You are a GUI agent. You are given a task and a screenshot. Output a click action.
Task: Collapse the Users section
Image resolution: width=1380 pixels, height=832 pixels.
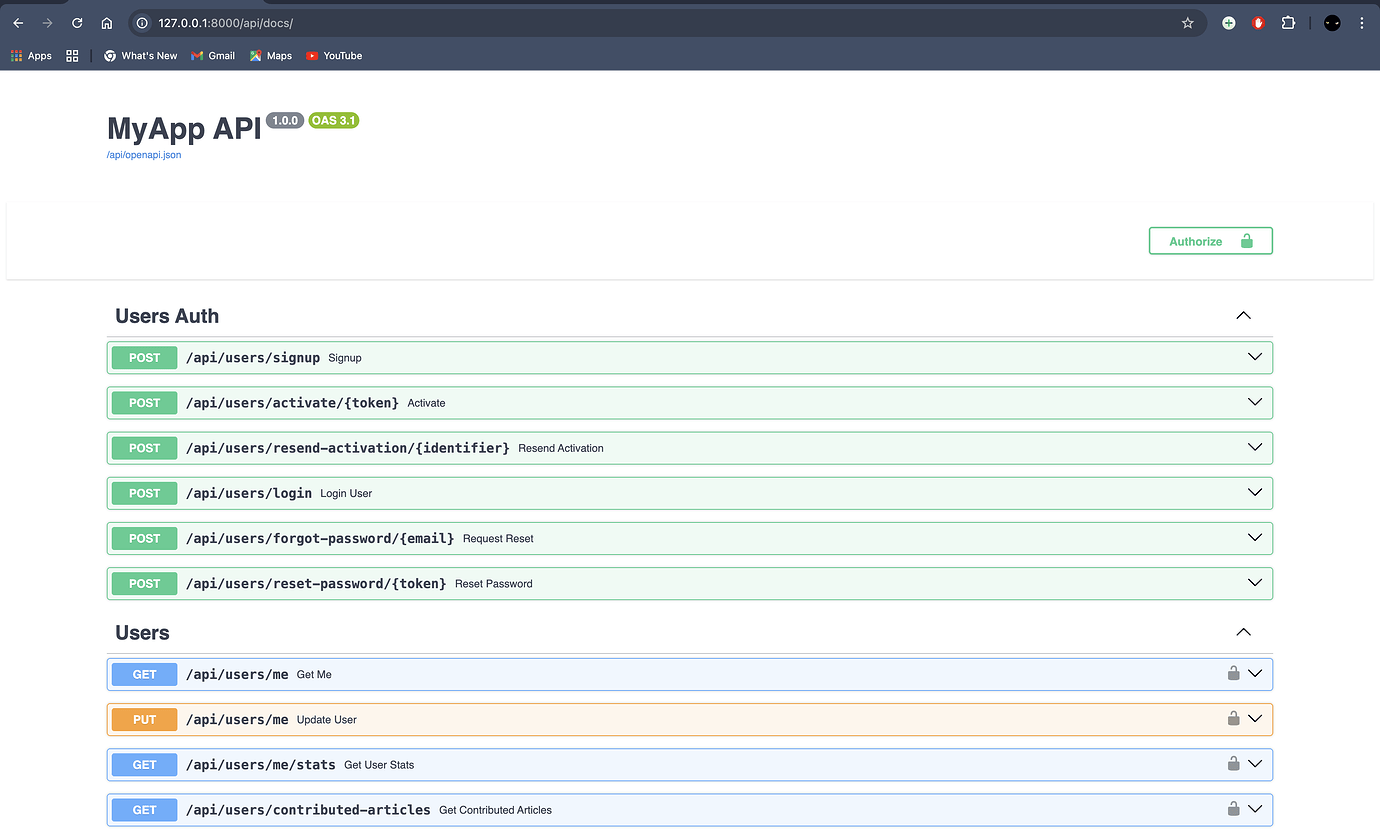coord(1243,633)
